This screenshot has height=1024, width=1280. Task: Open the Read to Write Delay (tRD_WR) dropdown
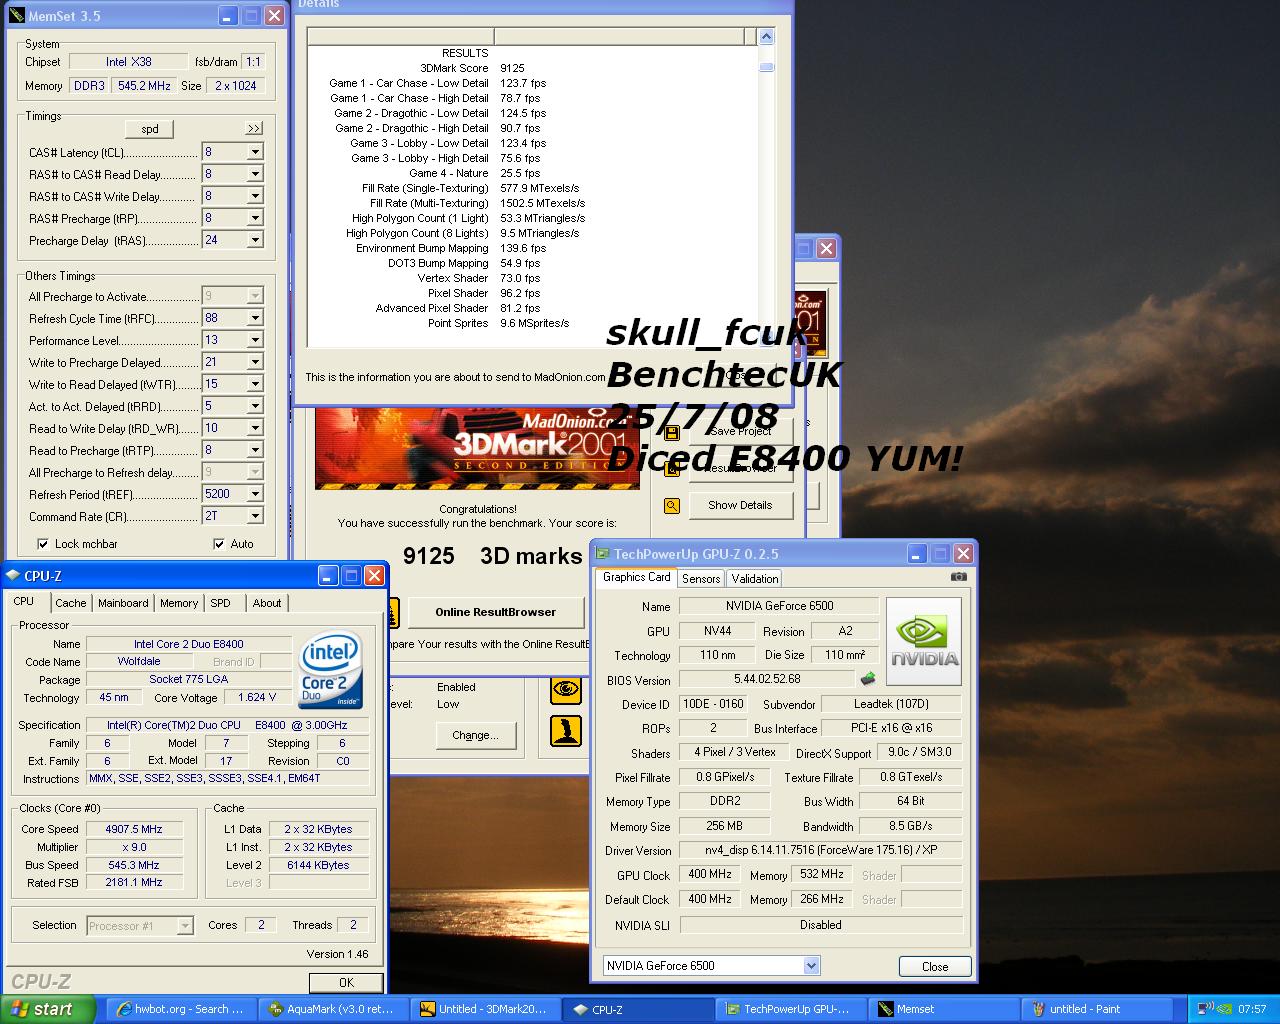255,428
